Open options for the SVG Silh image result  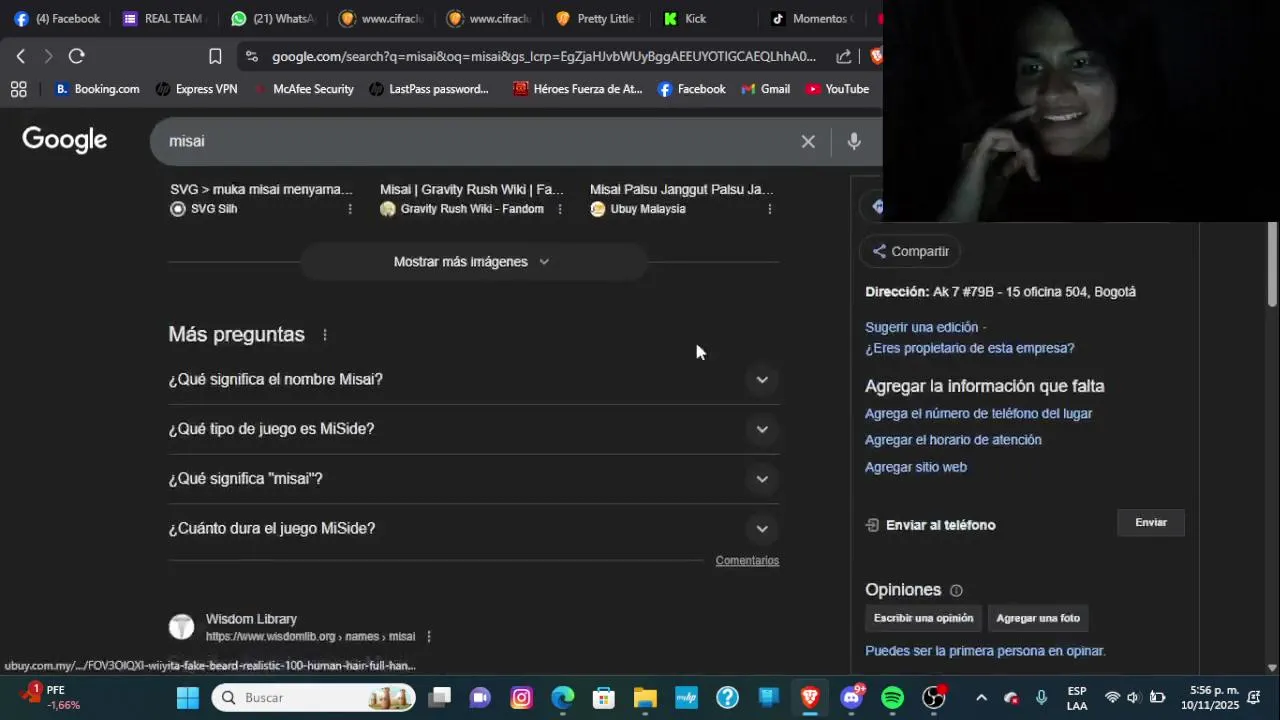point(350,209)
